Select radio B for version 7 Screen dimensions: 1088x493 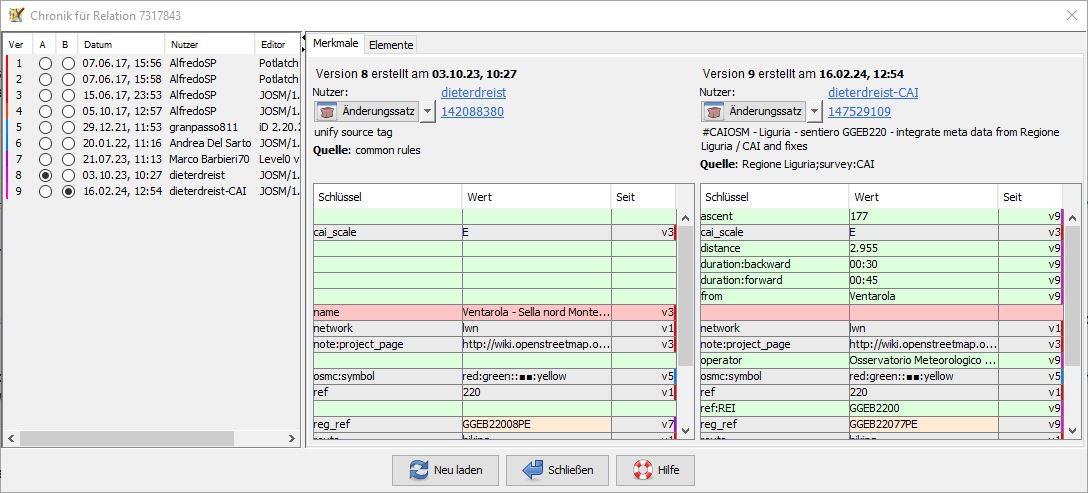point(68,159)
